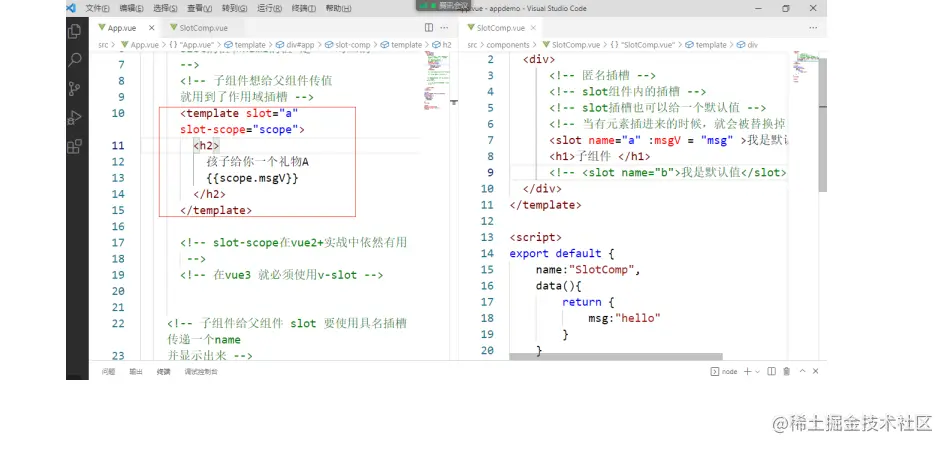
Task: Open the 转到(G) menu
Action: 235,8
